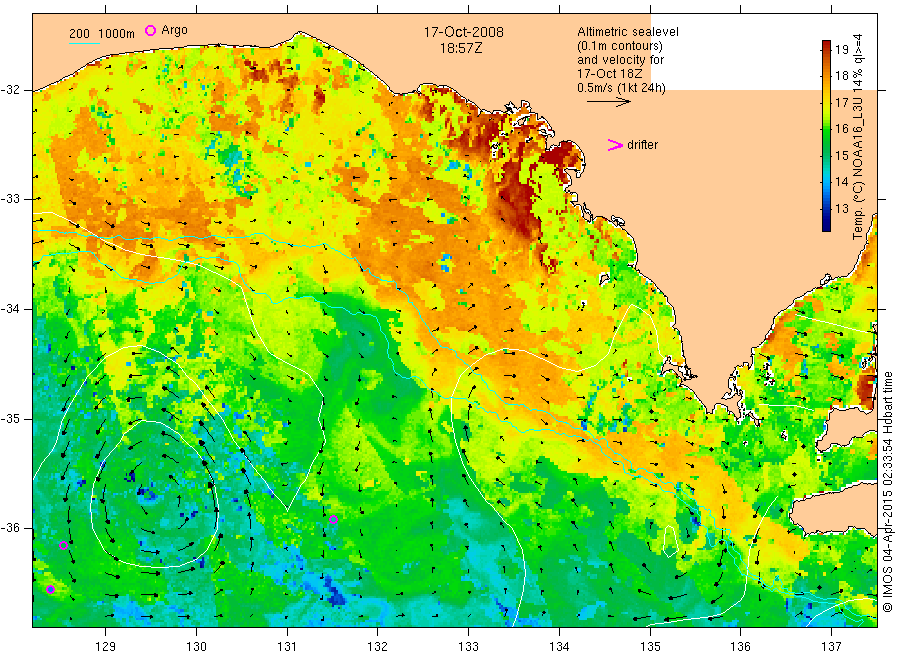Screen dimensions: 900x660
Task: Click the longitude axis label '133'
Action: [x=468, y=647]
